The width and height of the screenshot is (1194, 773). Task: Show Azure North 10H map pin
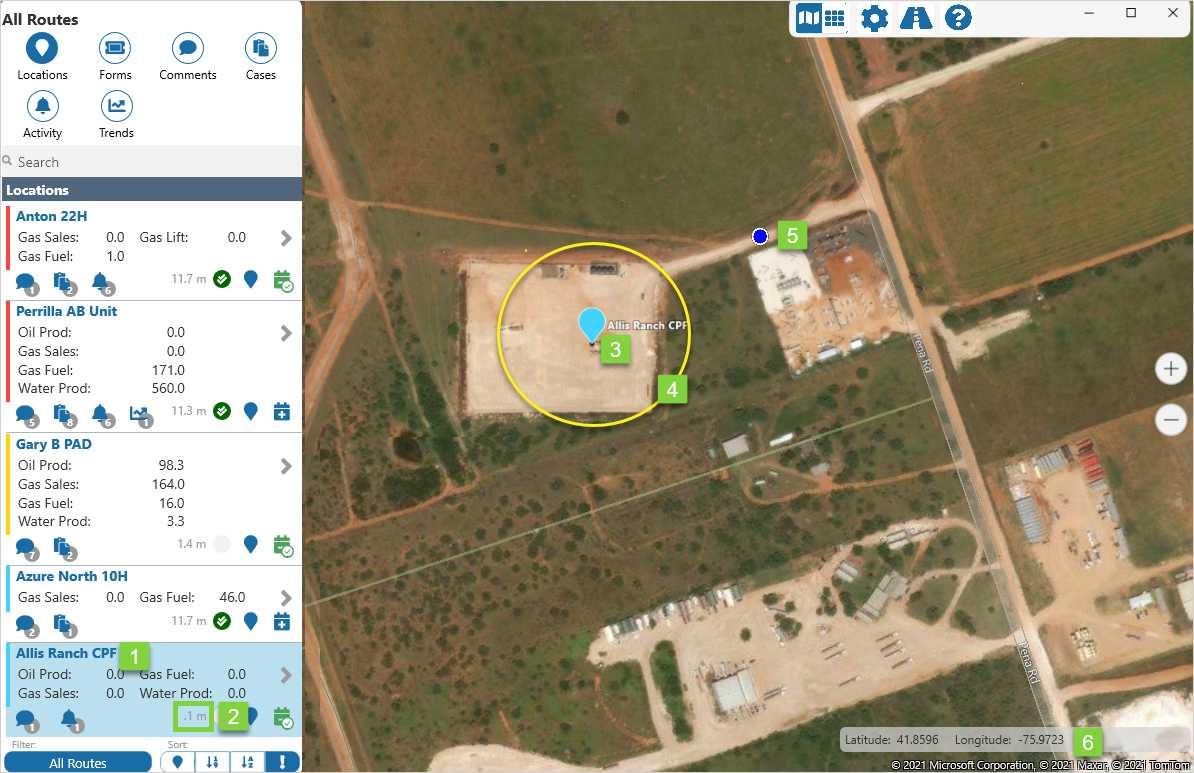tap(251, 621)
